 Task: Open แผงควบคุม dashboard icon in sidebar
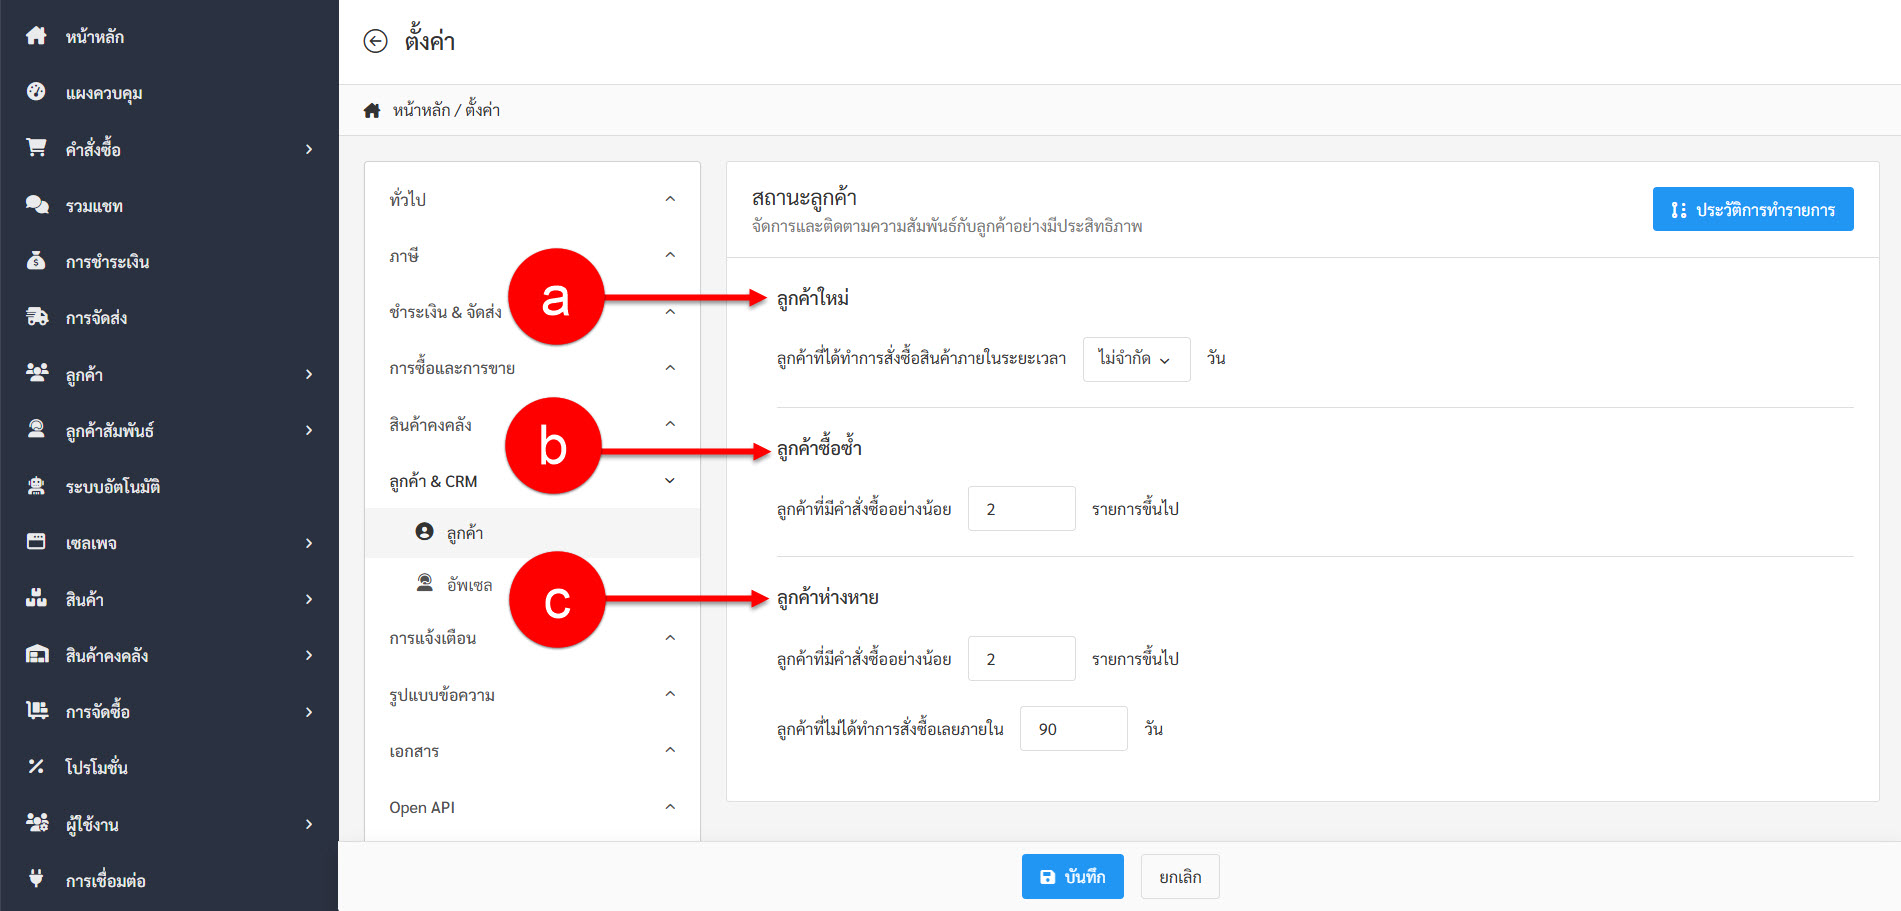click(36, 92)
